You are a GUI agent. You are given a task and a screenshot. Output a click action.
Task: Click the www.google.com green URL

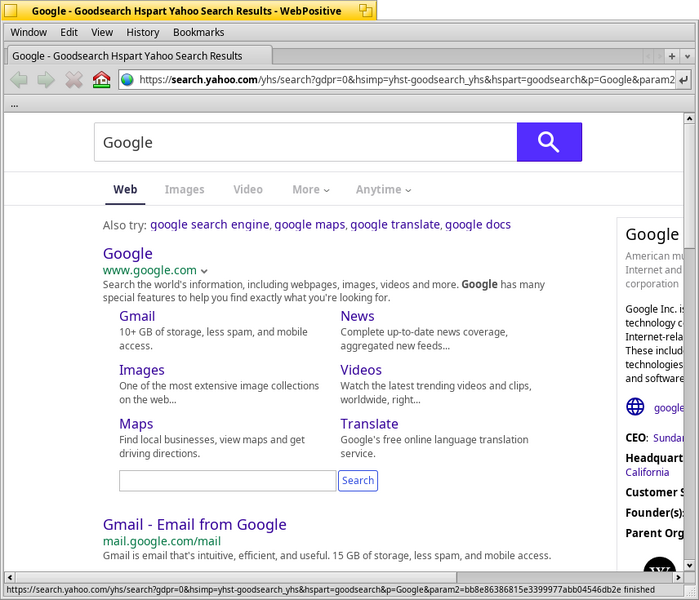(150, 270)
